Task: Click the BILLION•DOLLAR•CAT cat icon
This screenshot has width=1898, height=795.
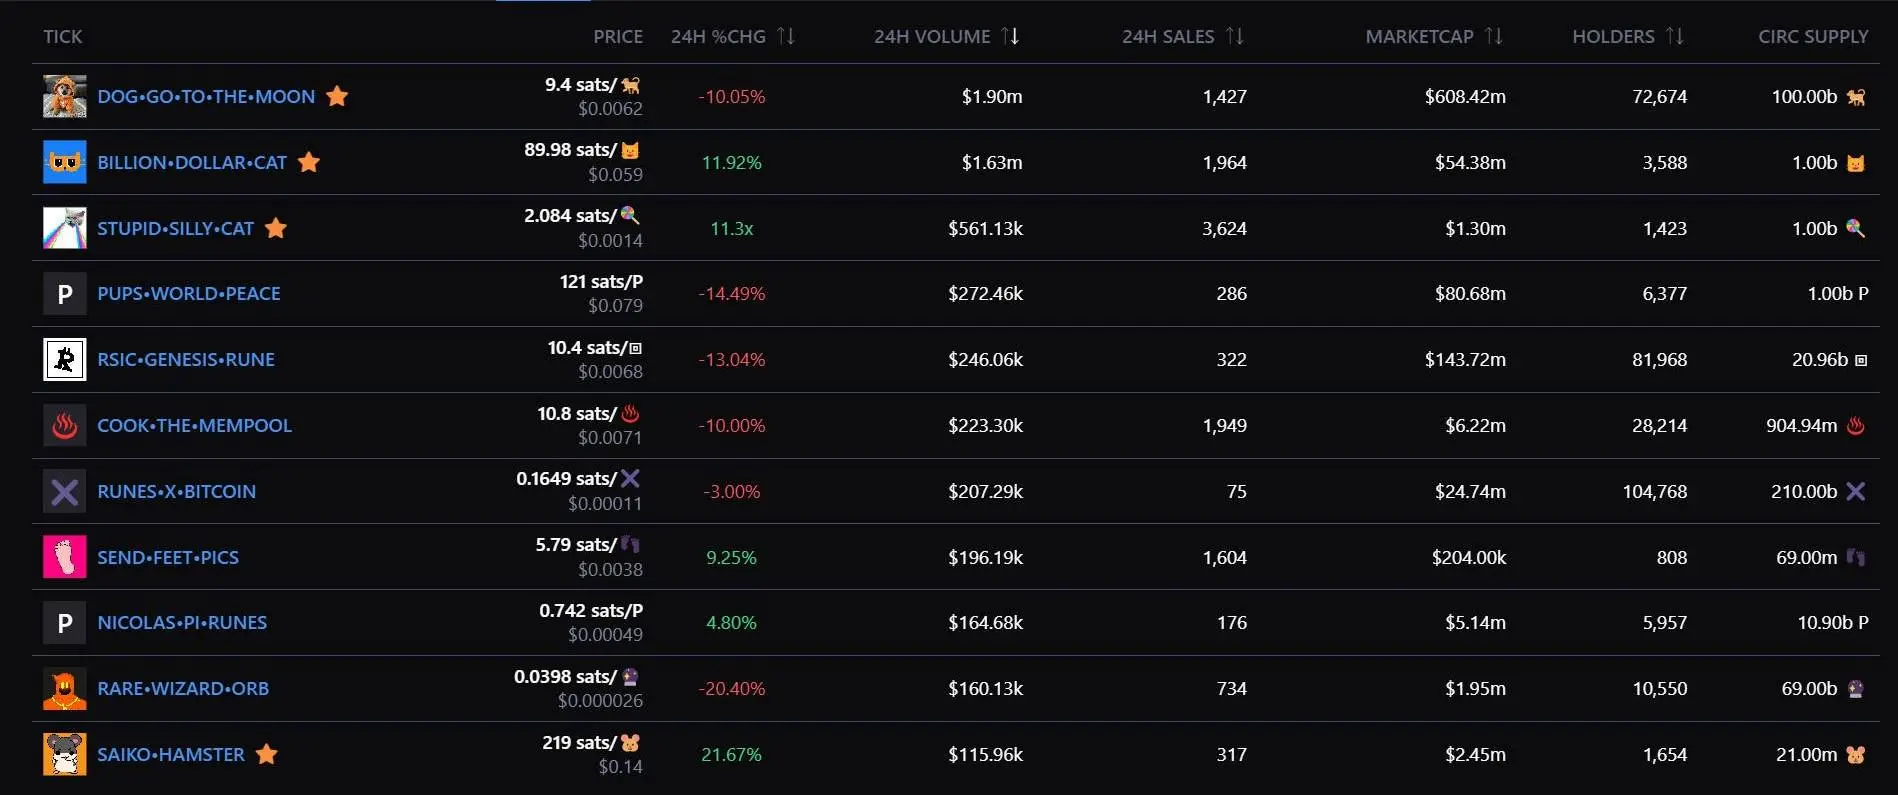Action: pos(65,162)
